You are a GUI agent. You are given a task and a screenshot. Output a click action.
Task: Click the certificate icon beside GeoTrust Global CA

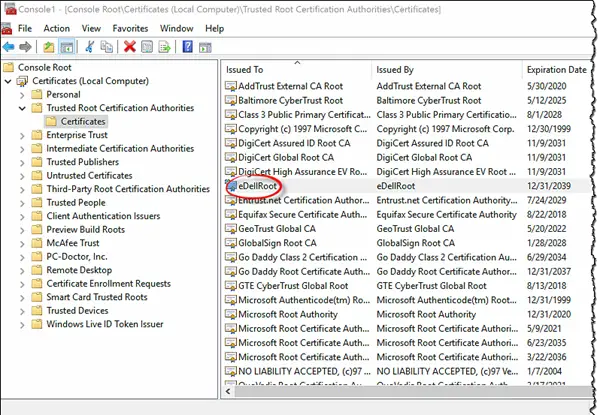pos(231,229)
